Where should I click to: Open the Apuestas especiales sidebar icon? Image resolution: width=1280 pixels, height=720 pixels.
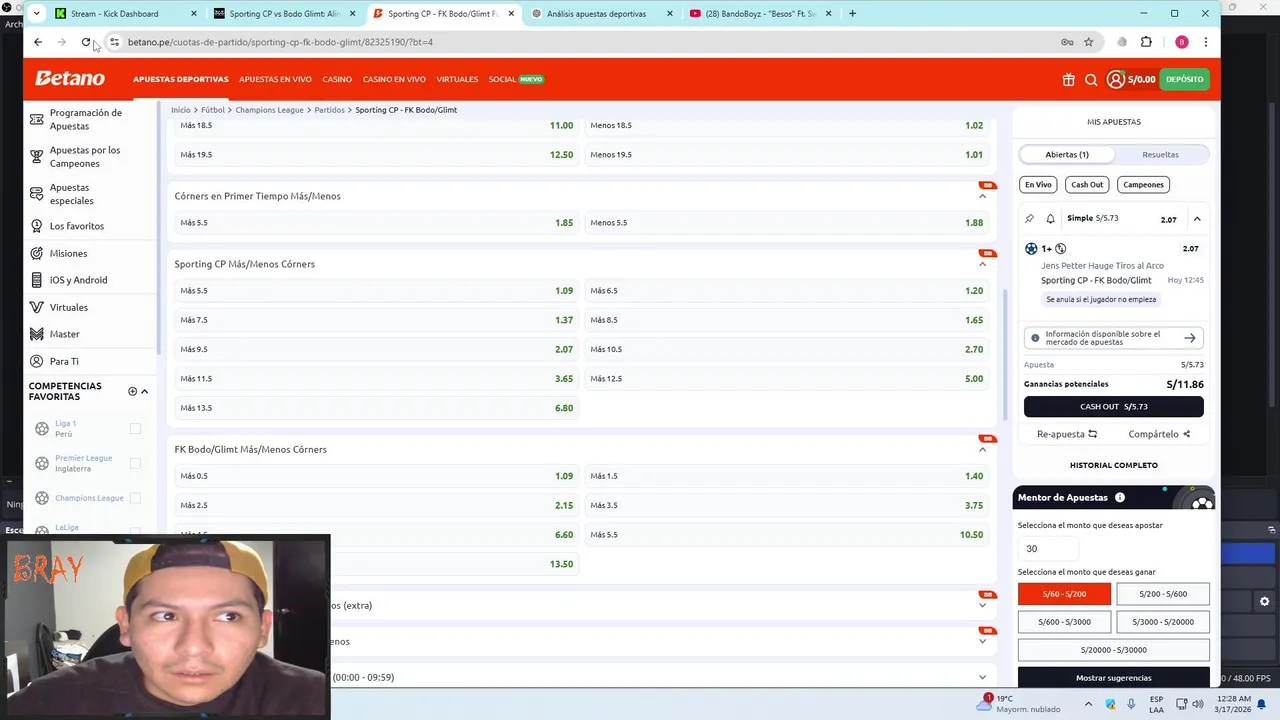[x=37, y=194]
